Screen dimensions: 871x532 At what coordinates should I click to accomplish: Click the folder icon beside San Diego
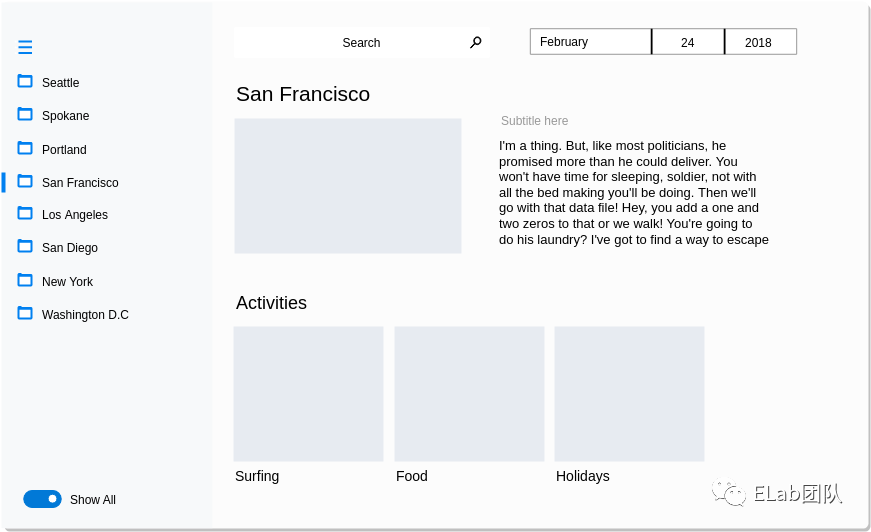25,247
